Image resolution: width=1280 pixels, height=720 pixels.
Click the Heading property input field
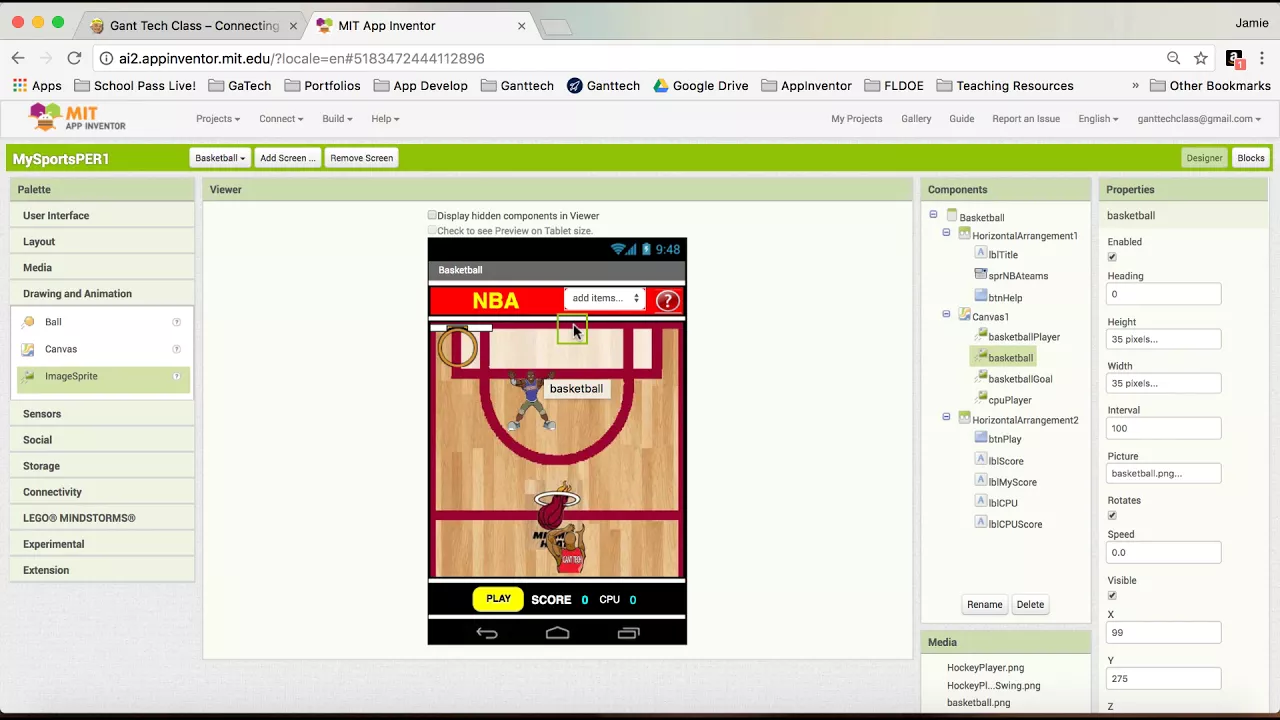[1164, 294]
